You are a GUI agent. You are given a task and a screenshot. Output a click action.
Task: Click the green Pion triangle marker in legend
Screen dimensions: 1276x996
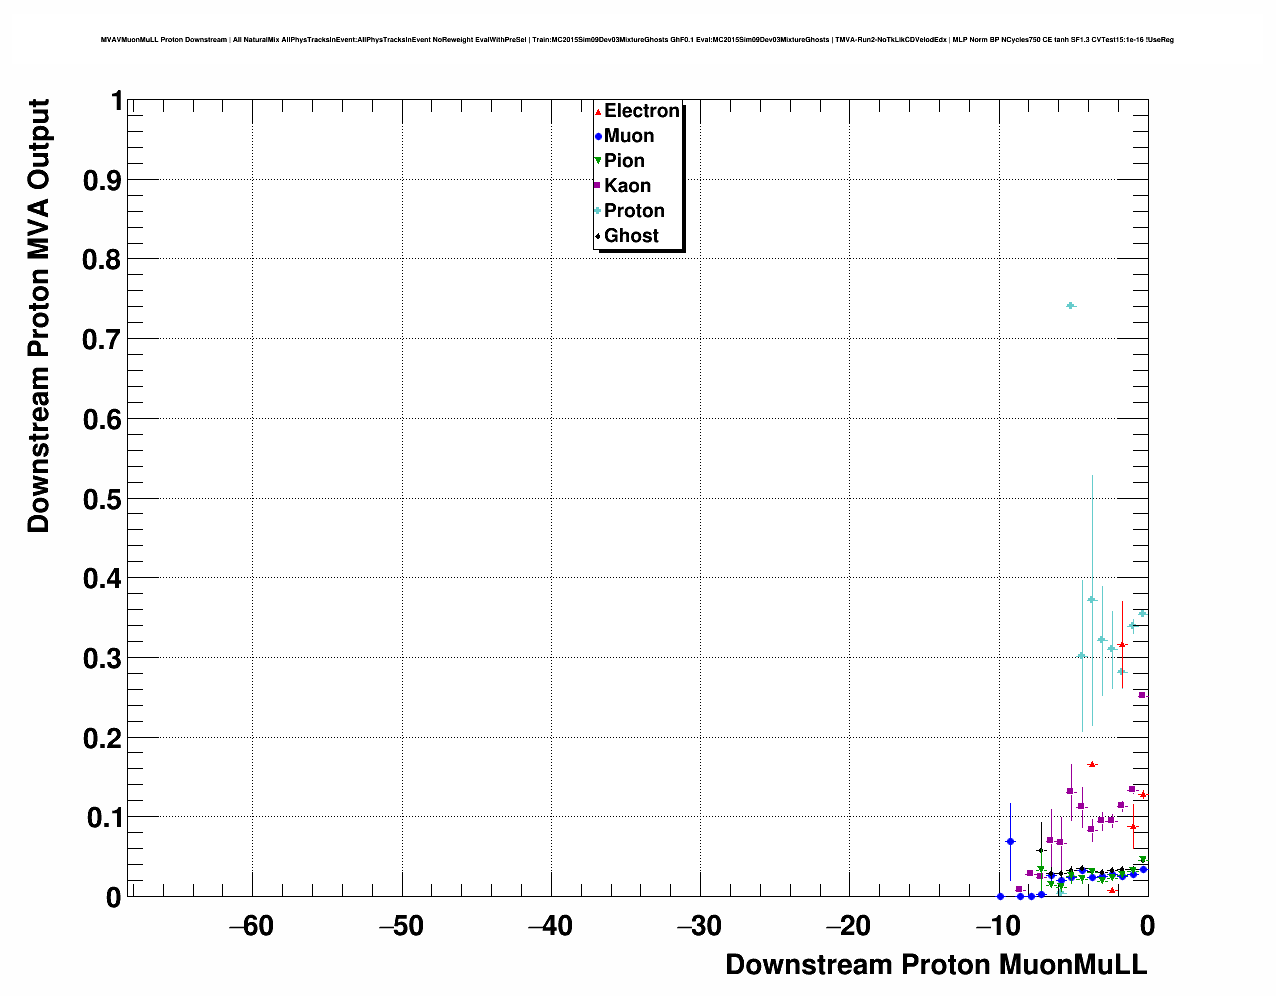[598, 161]
